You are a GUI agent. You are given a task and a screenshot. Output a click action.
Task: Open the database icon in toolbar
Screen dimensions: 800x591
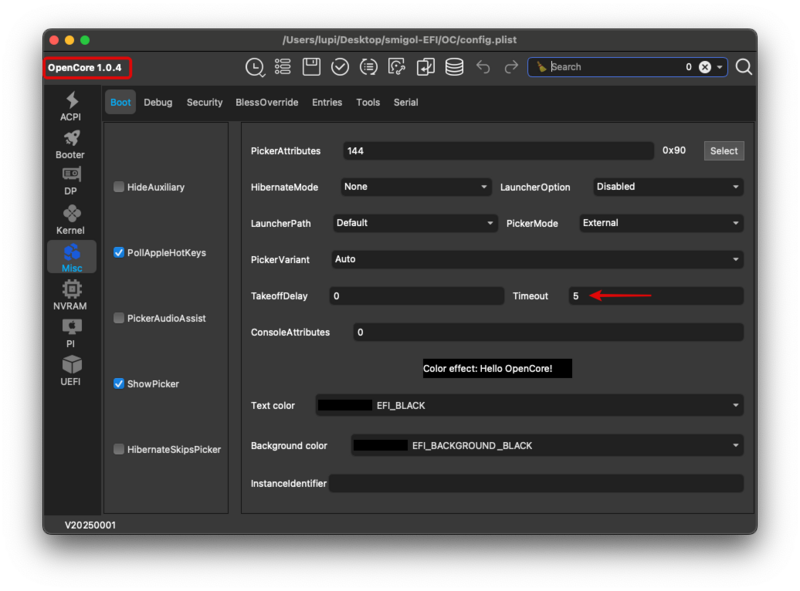pyautogui.click(x=454, y=67)
